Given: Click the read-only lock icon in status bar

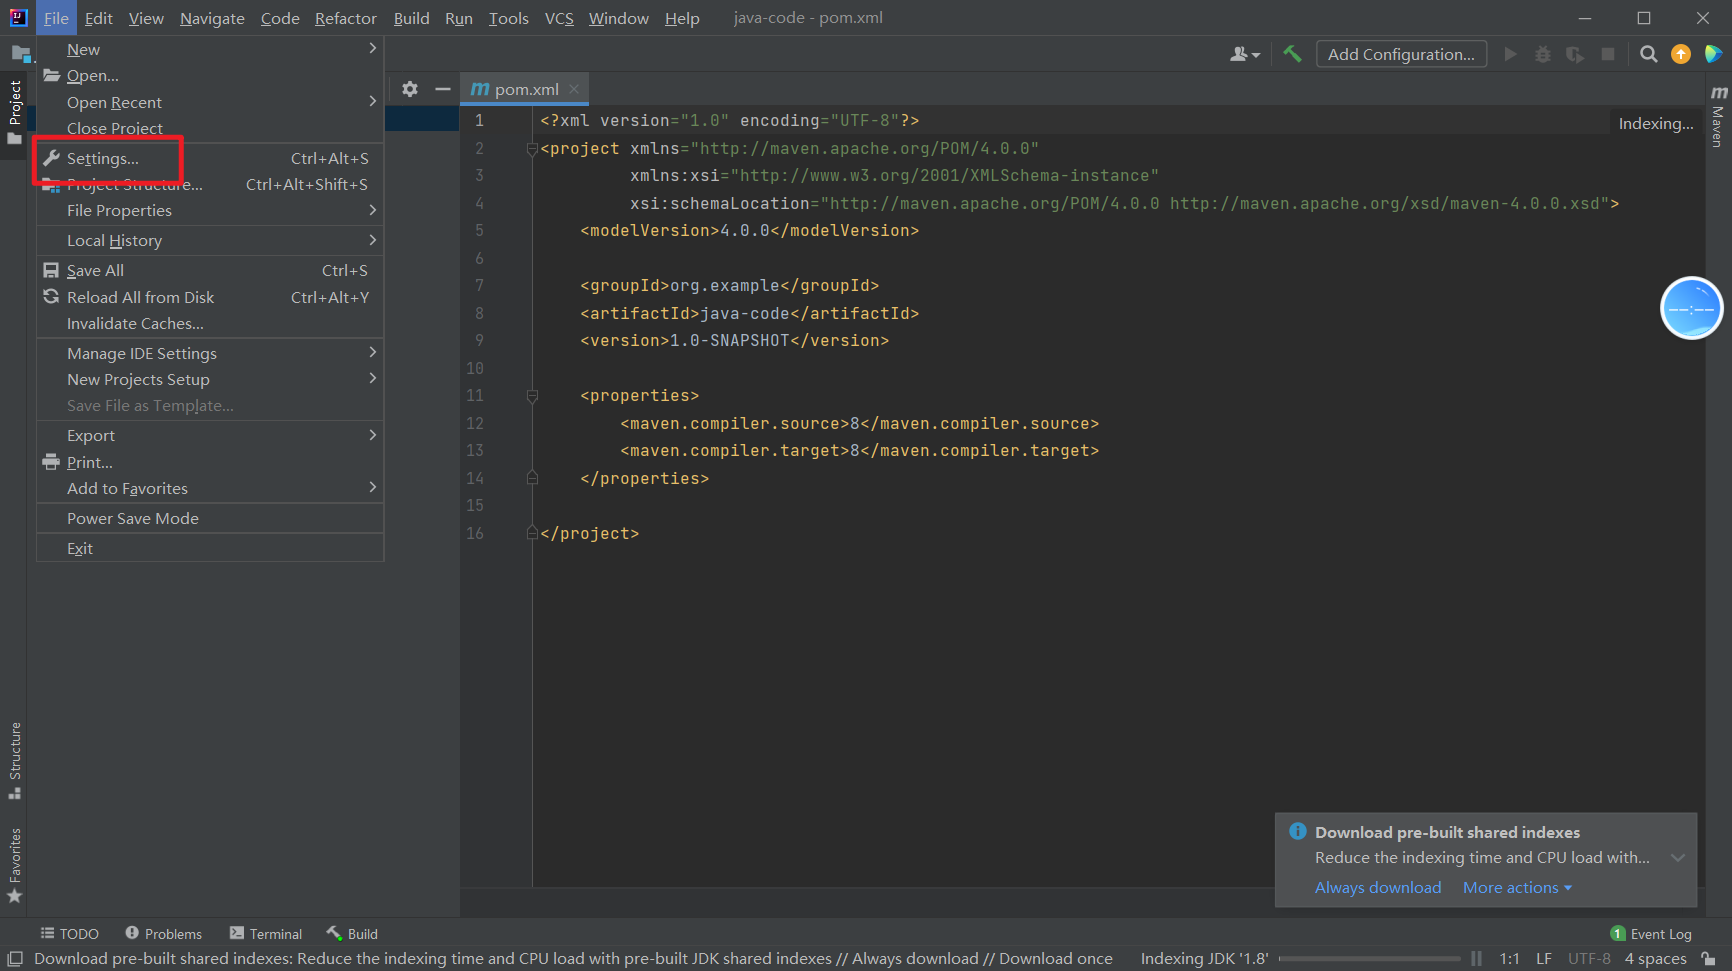Looking at the screenshot, I should [1709, 959].
